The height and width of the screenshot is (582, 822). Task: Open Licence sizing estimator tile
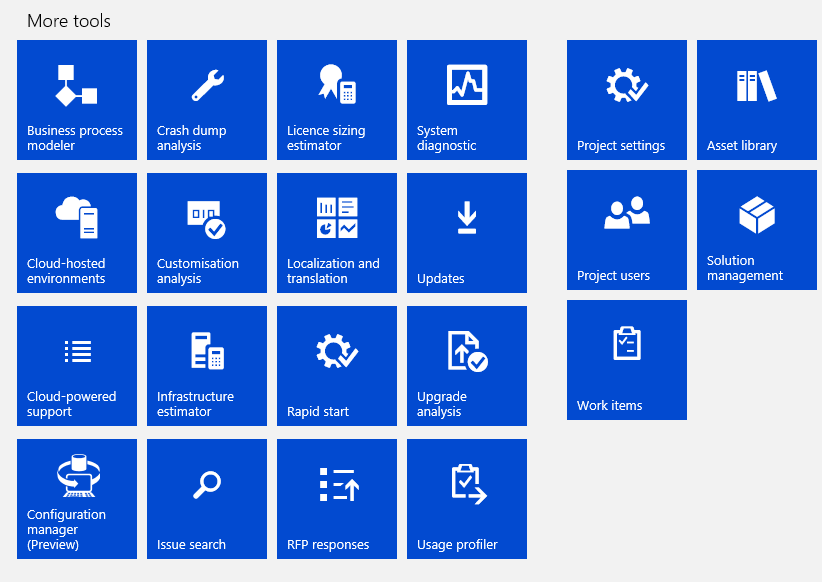pos(337,100)
